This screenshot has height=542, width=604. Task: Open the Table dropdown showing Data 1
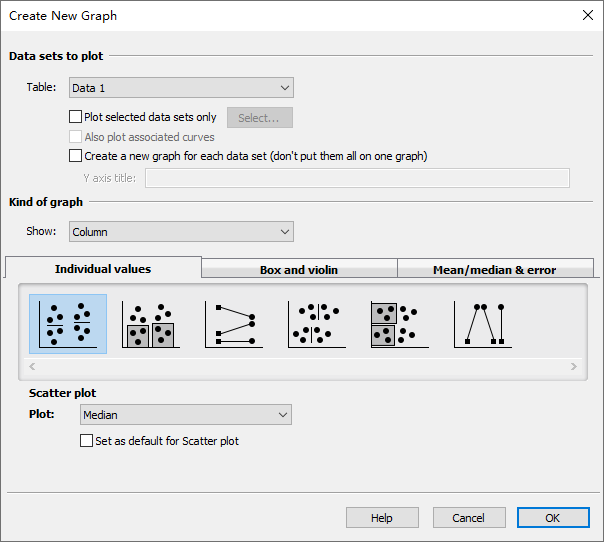click(181, 88)
